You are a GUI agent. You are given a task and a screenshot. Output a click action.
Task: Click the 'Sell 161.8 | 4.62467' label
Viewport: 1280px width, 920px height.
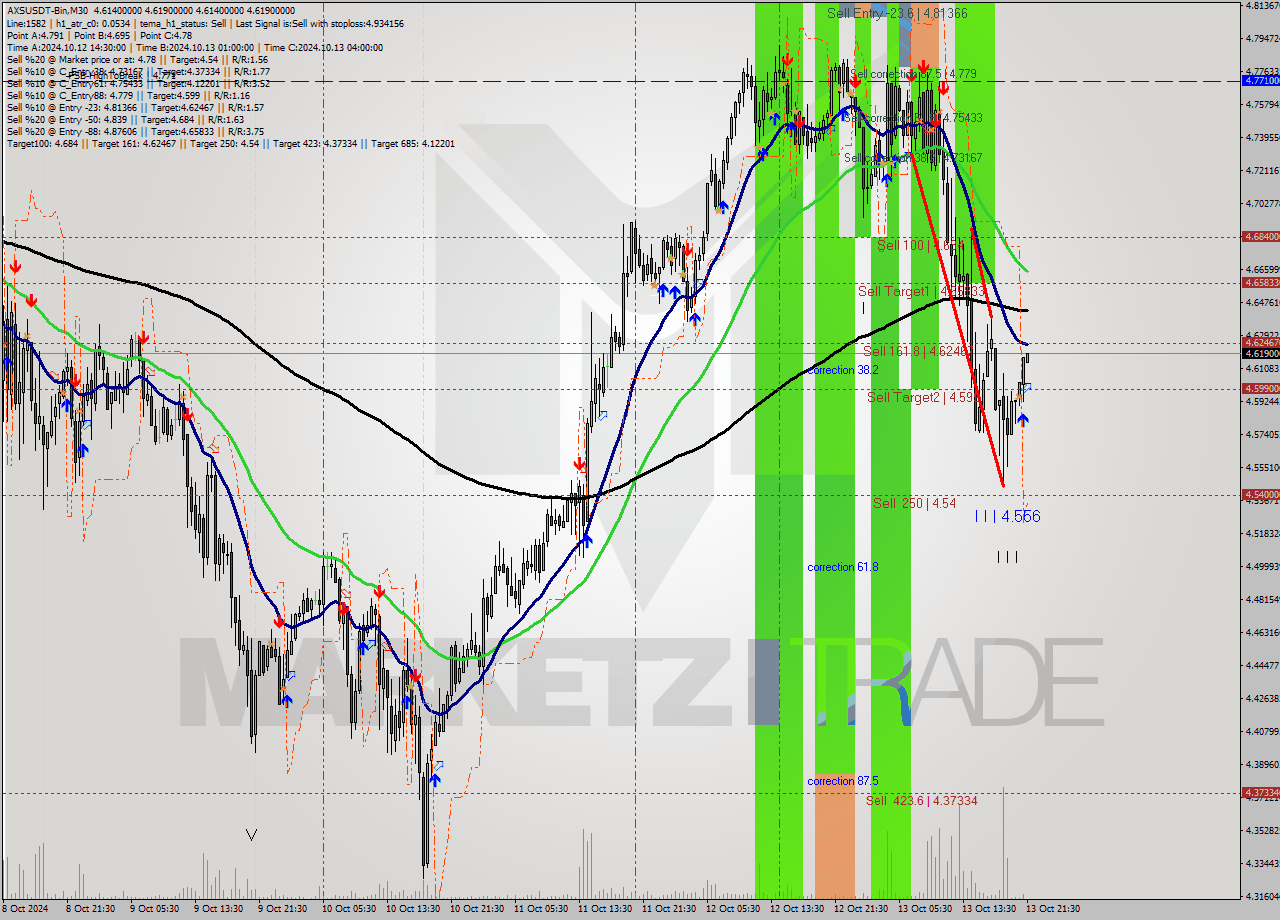click(x=916, y=351)
